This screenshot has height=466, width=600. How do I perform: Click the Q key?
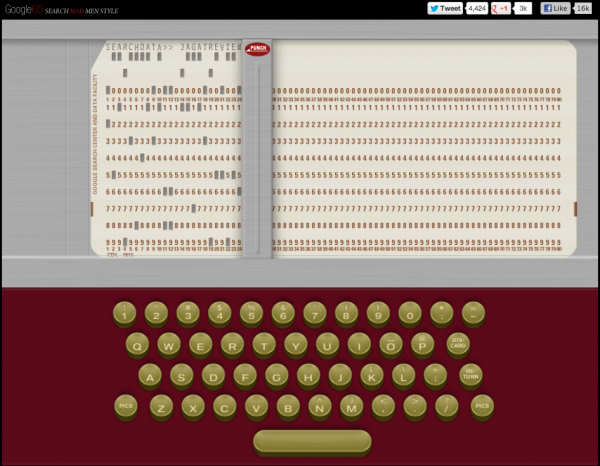(x=137, y=345)
